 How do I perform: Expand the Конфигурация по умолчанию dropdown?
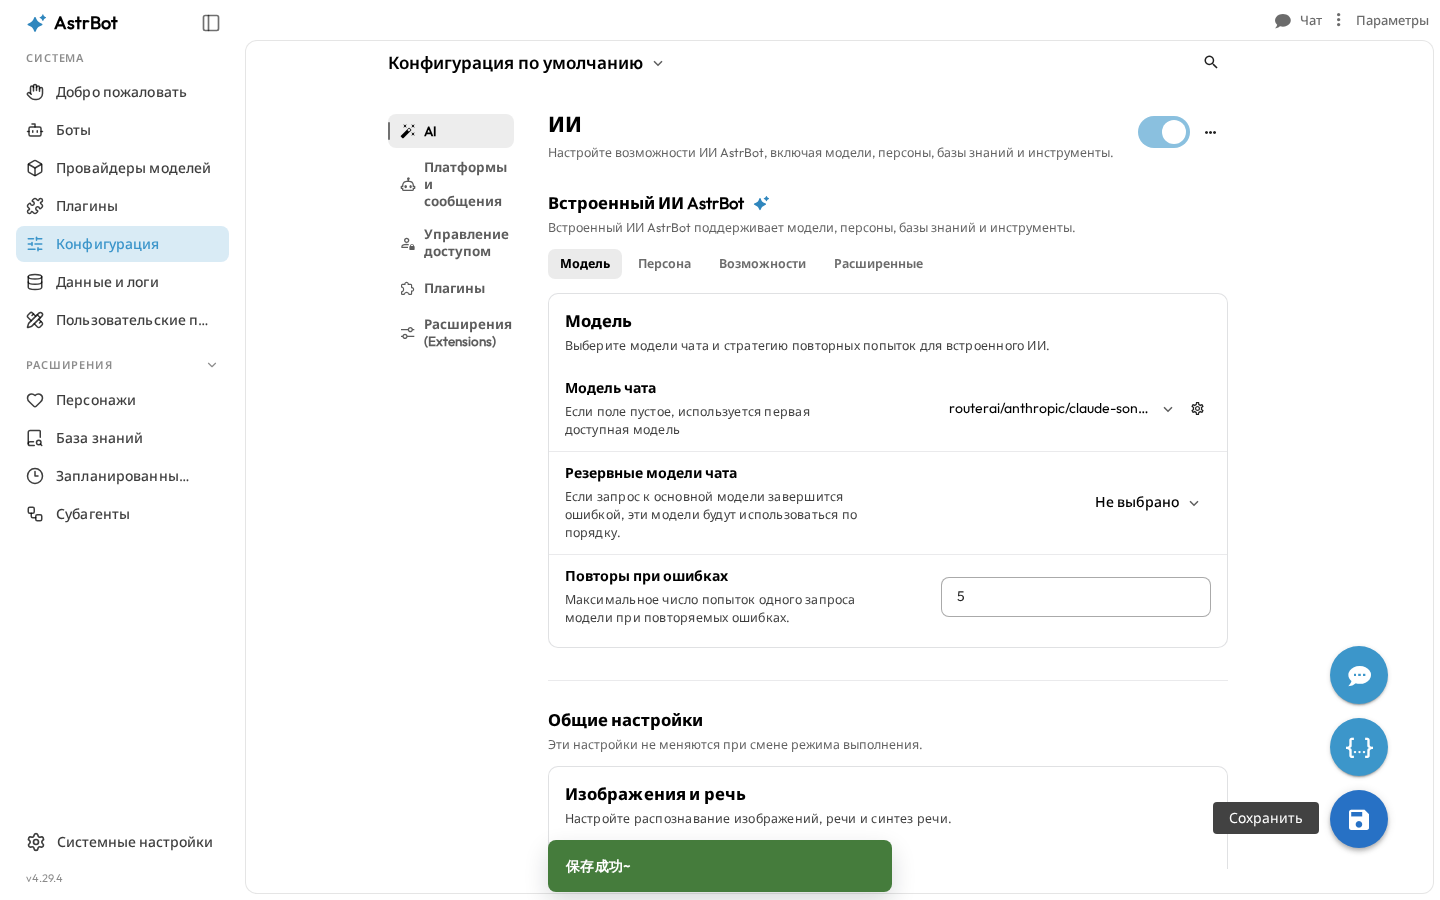526,63
